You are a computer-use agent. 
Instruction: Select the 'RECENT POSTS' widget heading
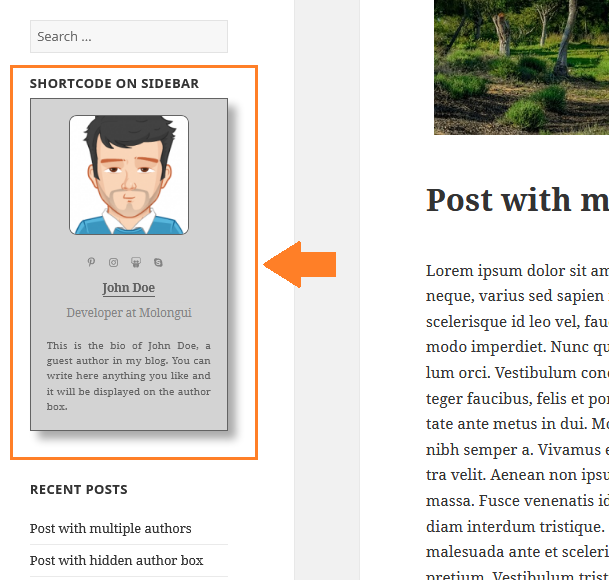pyautogui.click(x=79, y=489)
